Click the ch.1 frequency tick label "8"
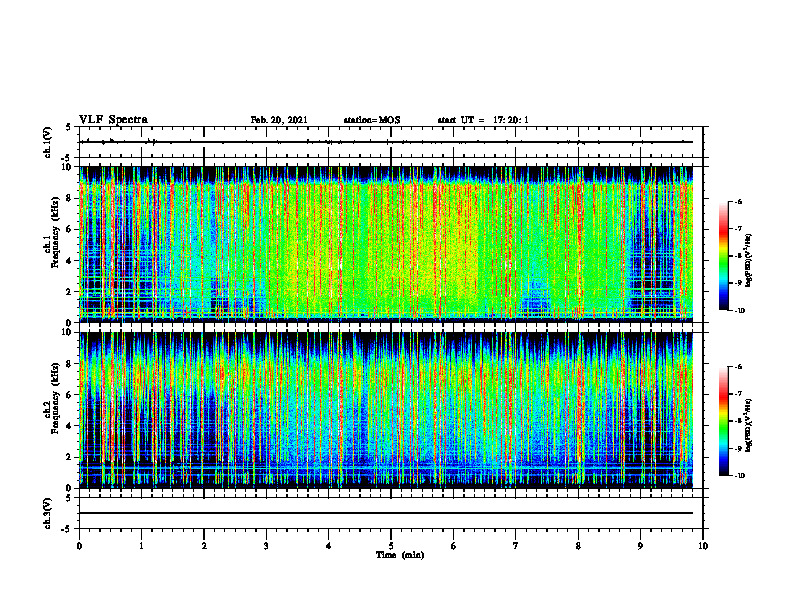 (69, 198)
